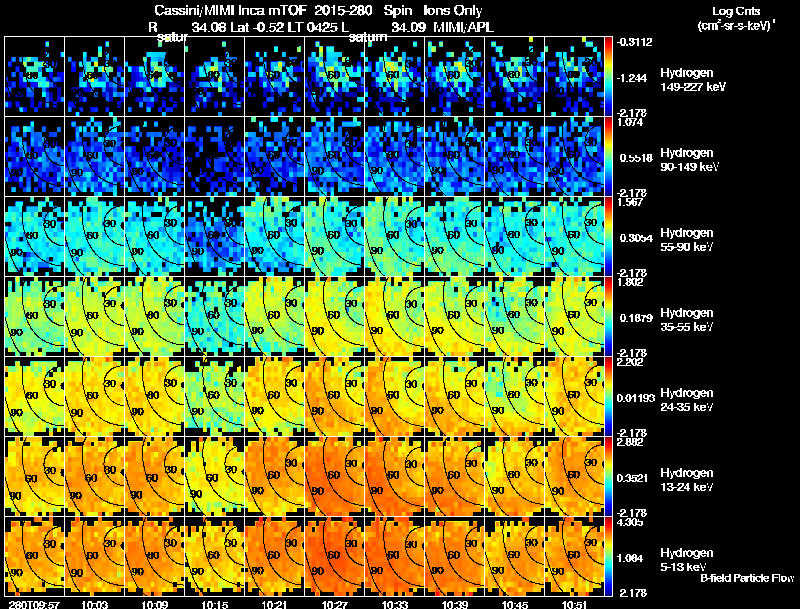The height and width of the screenshot is (609, 800).
Task: Click the '10:39' time label
Action: coord(455,604)
